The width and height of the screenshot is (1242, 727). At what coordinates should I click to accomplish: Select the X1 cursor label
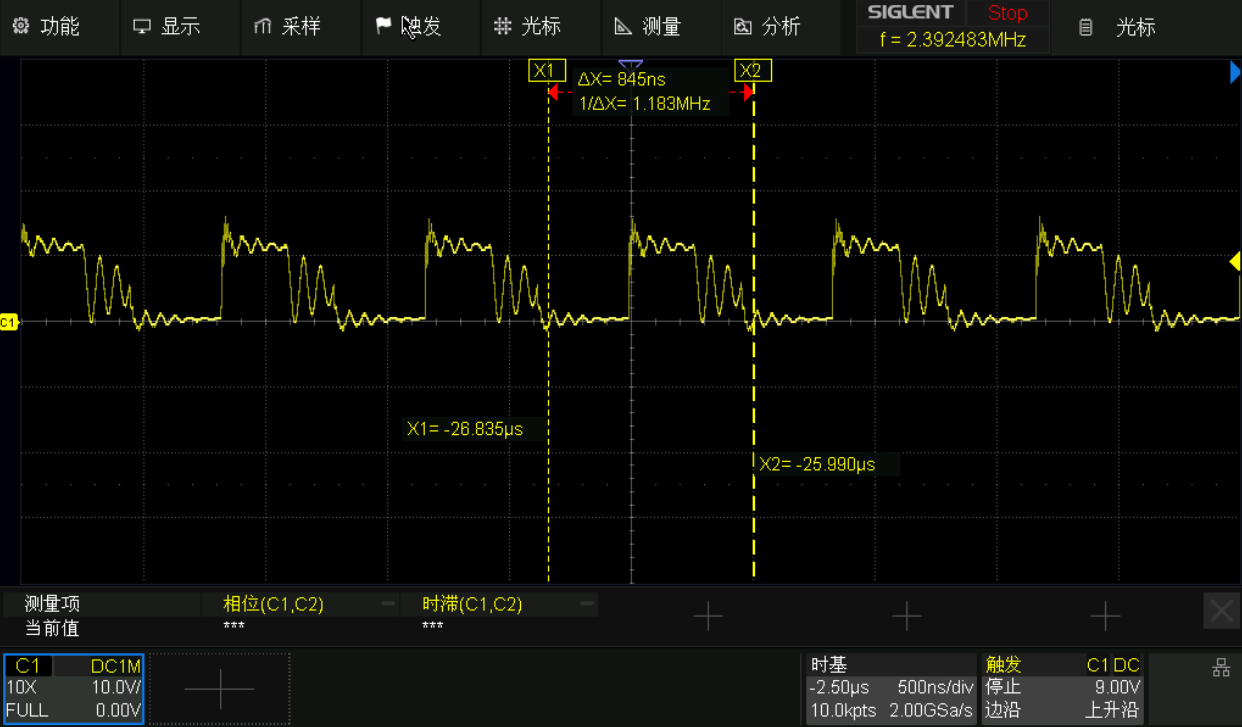pyautogui.click(x=543, y=70)
